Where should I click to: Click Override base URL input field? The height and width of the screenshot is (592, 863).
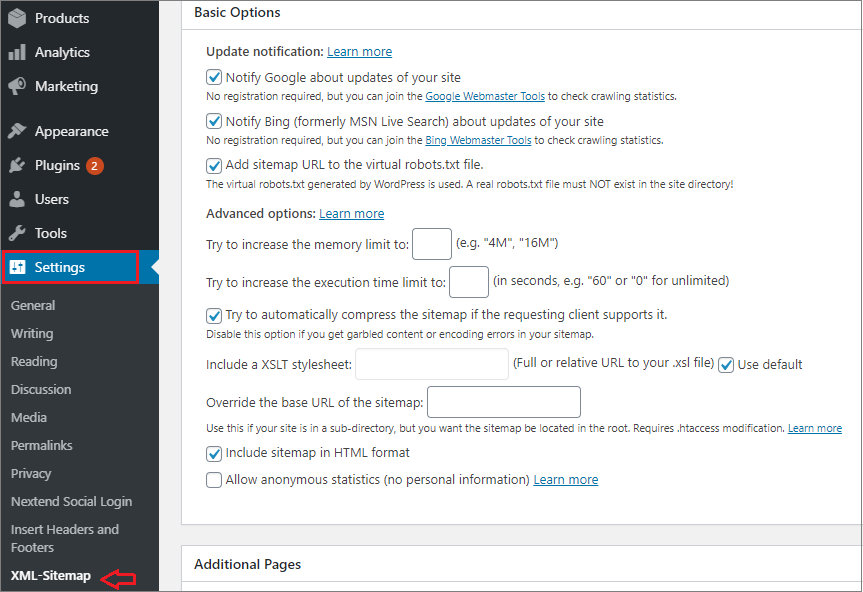[504, 402]
